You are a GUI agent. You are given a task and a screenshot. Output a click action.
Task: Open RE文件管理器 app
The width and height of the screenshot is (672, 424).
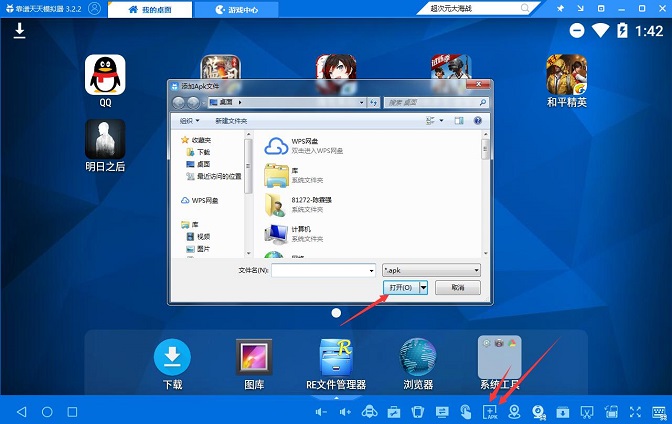pyautogui.click(x=336, y=364)
